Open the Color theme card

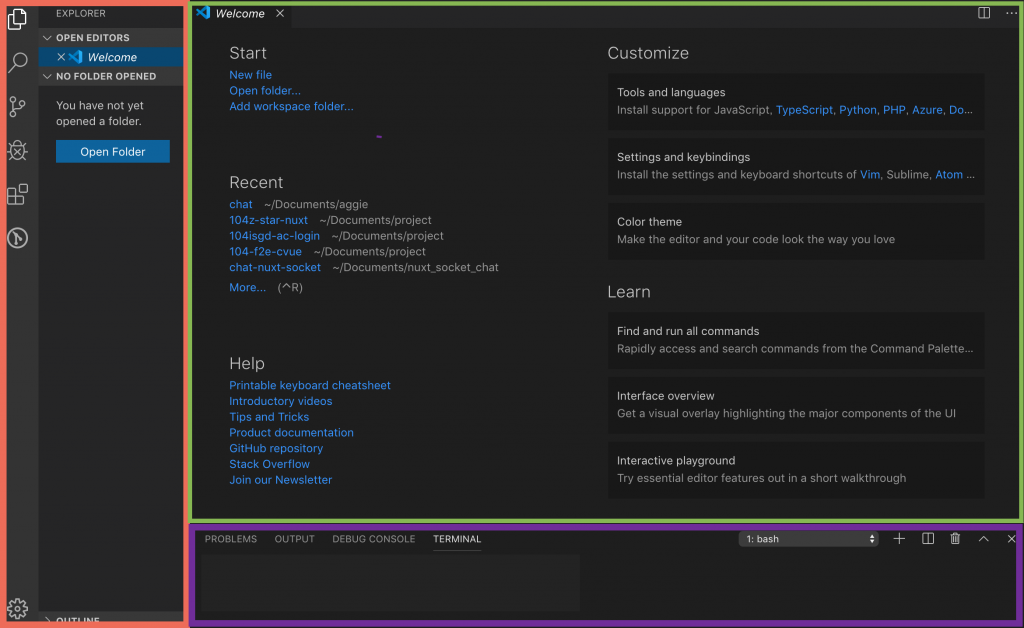pyautogui.click(x=795, y=230)
